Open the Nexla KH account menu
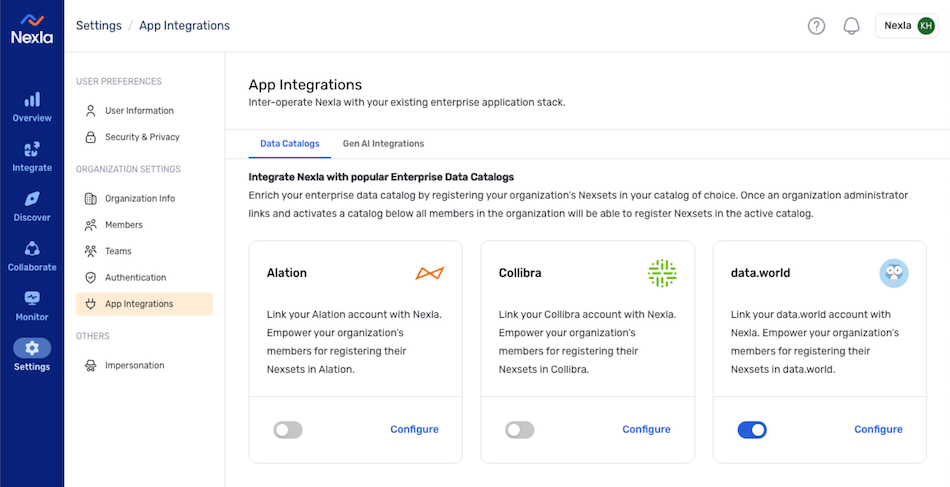950x487 pixels. (x=906, y=26)
